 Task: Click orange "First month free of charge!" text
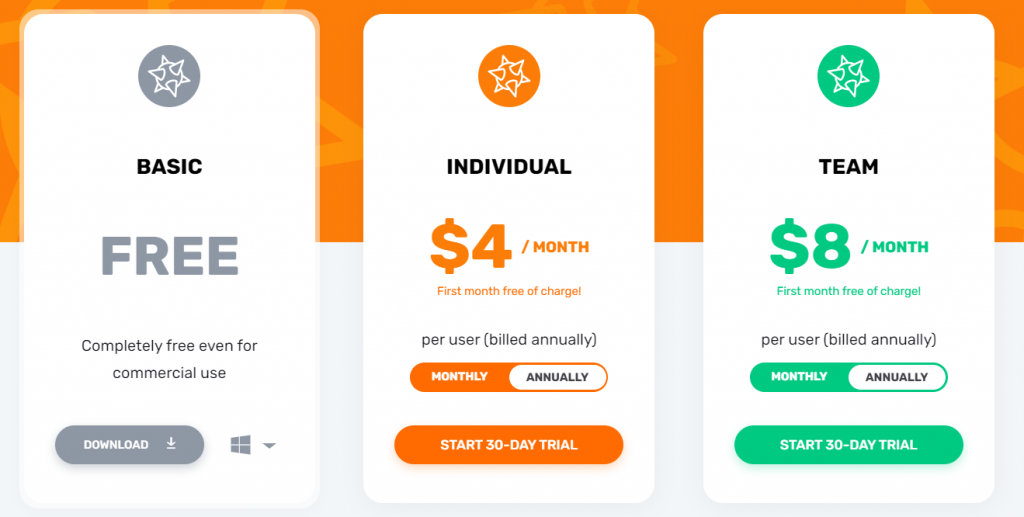pyautogui.click(x=509, y=292)
